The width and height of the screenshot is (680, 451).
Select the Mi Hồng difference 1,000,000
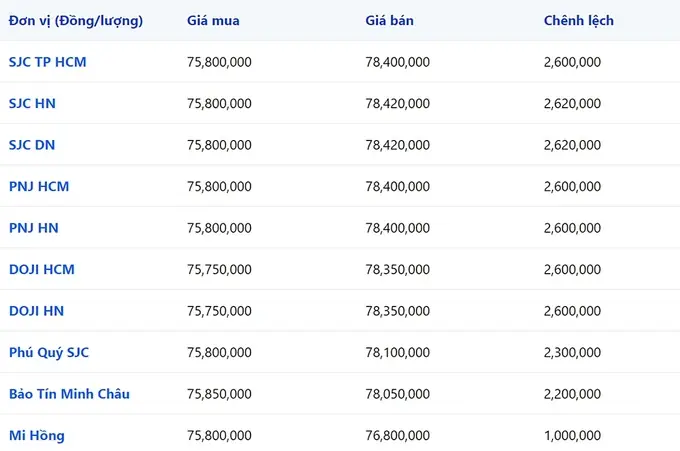(x=572, y=435)
